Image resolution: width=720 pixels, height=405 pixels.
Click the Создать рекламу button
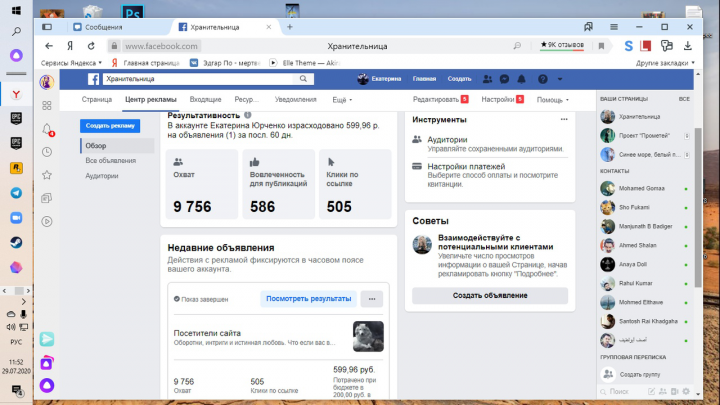[110, 126]
